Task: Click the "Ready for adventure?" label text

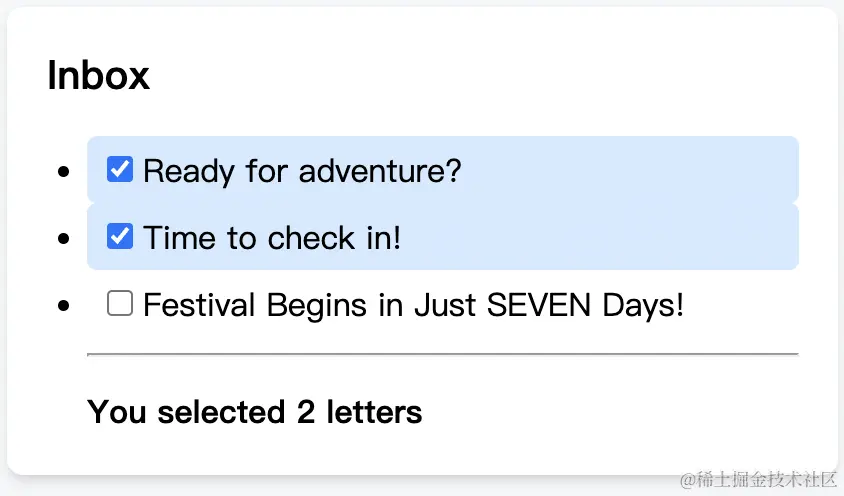Action: pos(302,171)
